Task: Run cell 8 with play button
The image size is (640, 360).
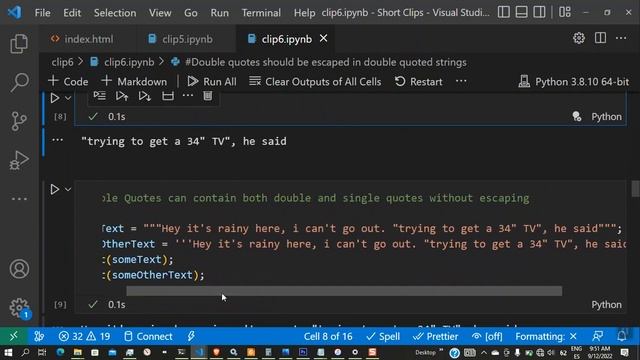Action: click(54, 98)
